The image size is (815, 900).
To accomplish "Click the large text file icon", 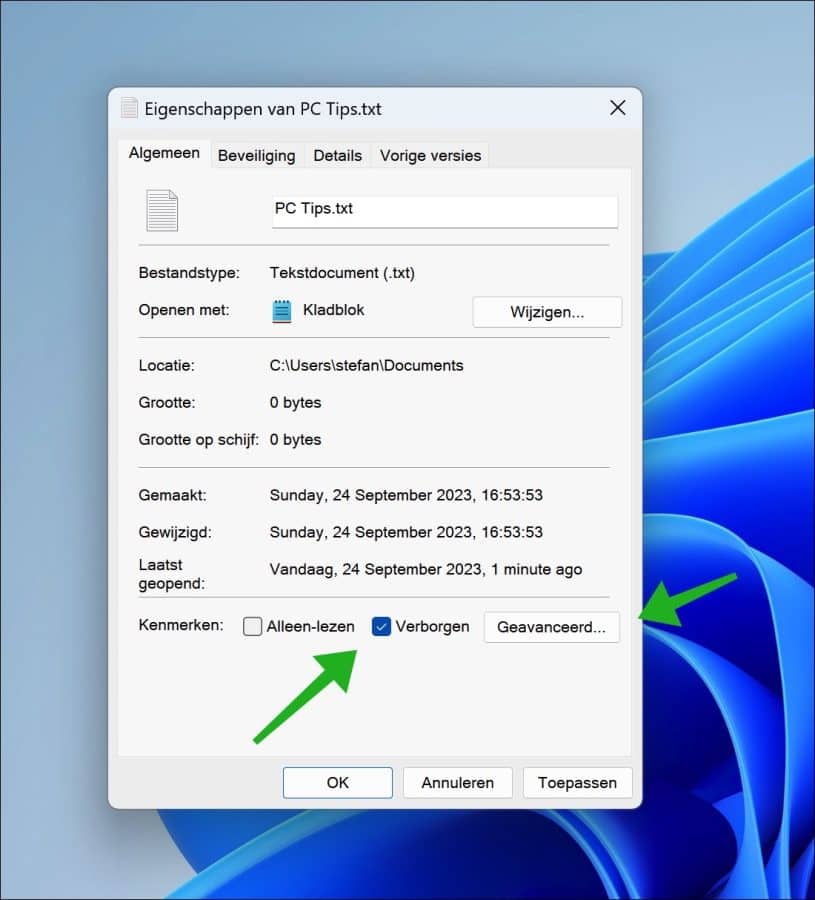I will 162,211.
